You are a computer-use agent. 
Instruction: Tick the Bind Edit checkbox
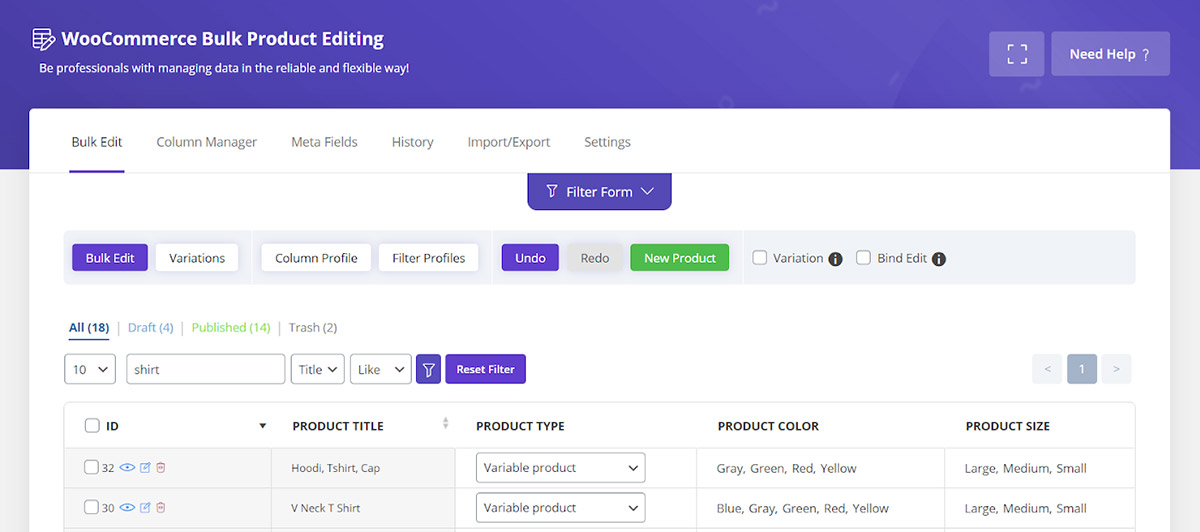pyautogui.click(x=864, y=257)
